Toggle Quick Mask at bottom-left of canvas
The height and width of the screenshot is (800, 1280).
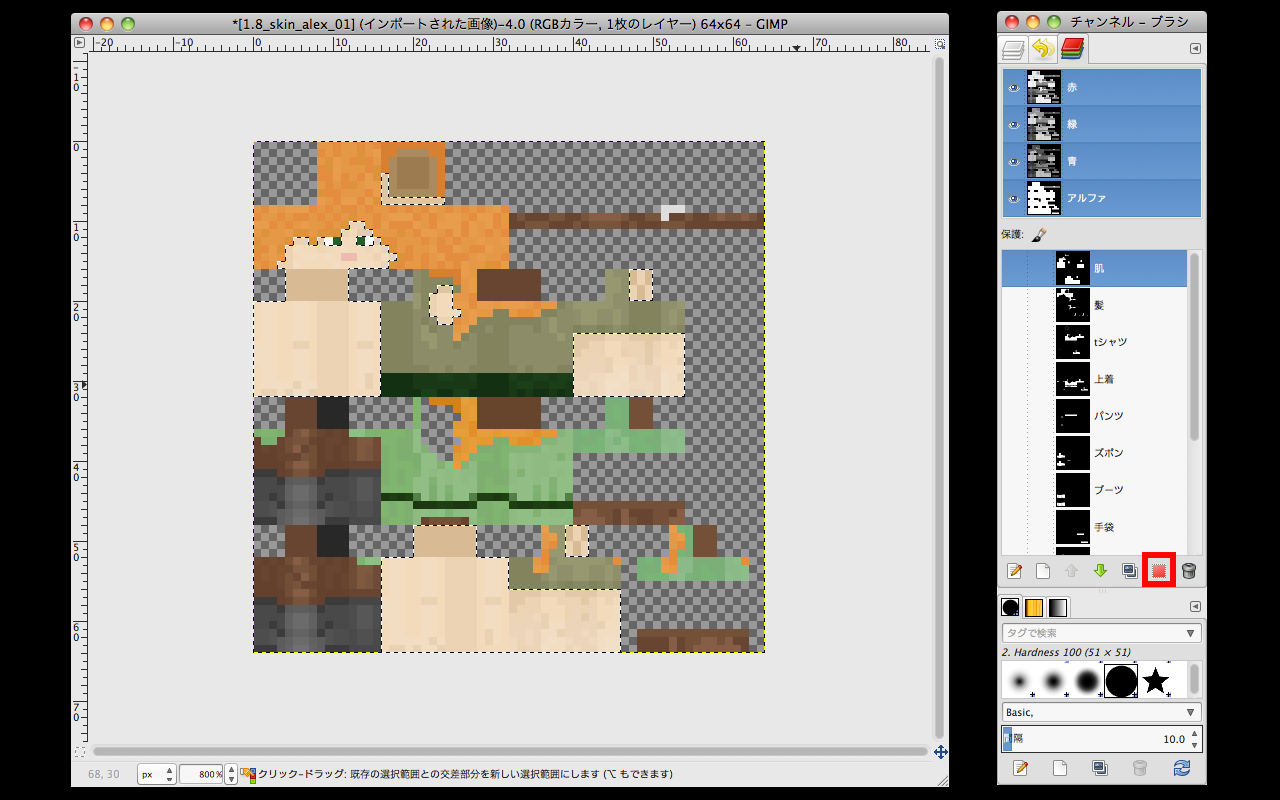[79, 751]
